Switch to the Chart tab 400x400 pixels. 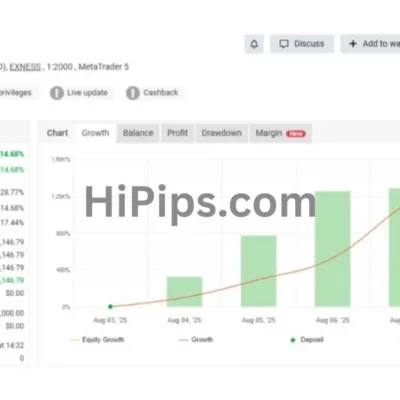(57, 133)
